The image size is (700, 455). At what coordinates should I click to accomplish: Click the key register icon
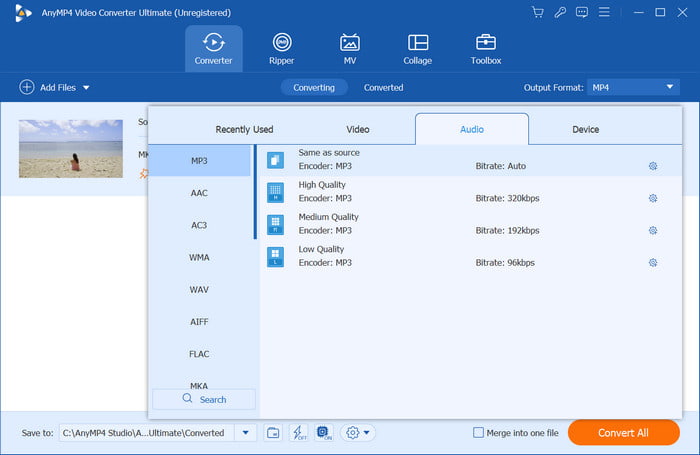pos(560,12)
